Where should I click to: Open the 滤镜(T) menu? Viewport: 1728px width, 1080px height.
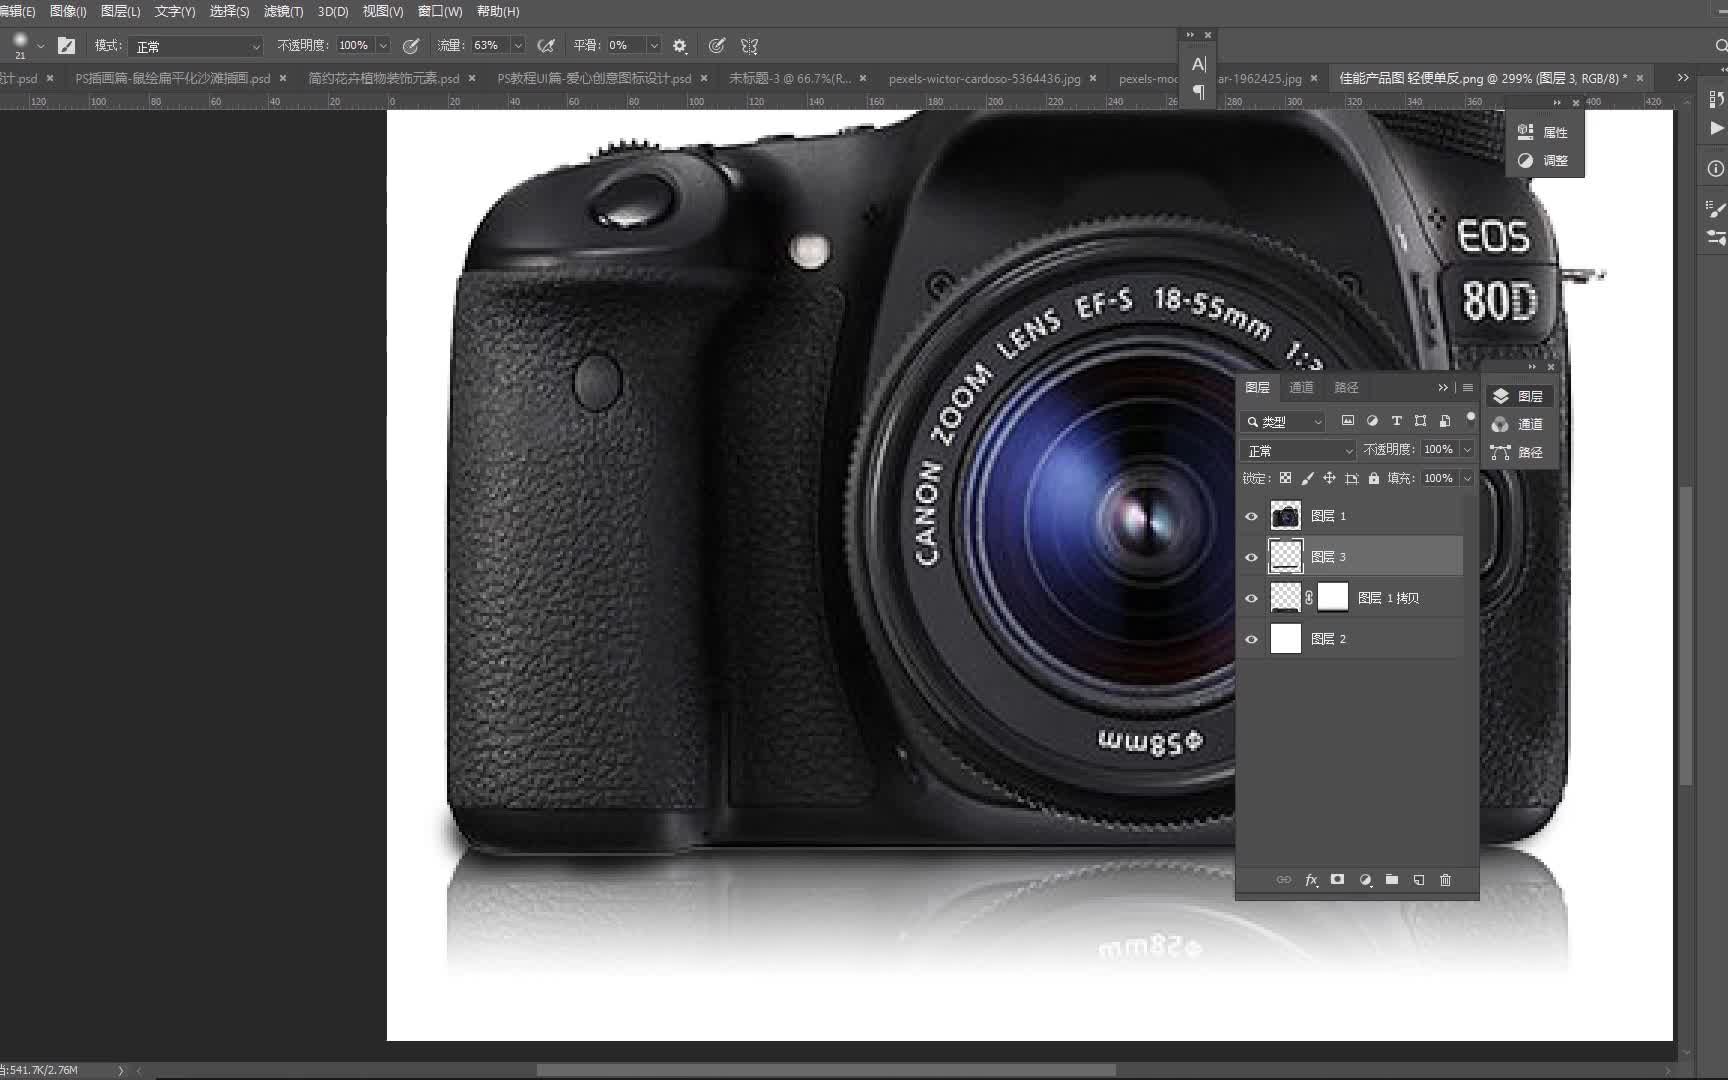(283, 11)
